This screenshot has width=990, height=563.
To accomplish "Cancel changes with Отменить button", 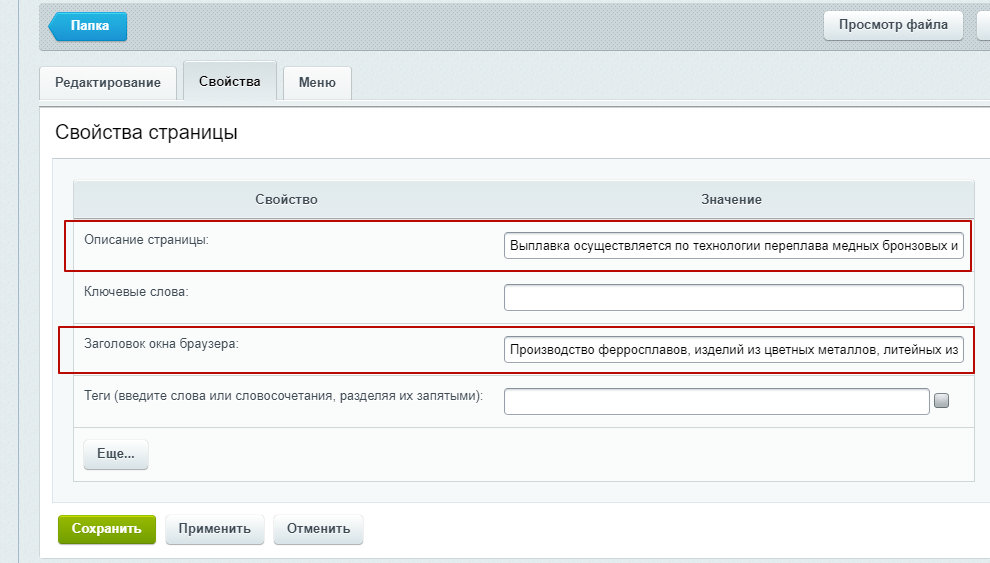I will point(318,529).
